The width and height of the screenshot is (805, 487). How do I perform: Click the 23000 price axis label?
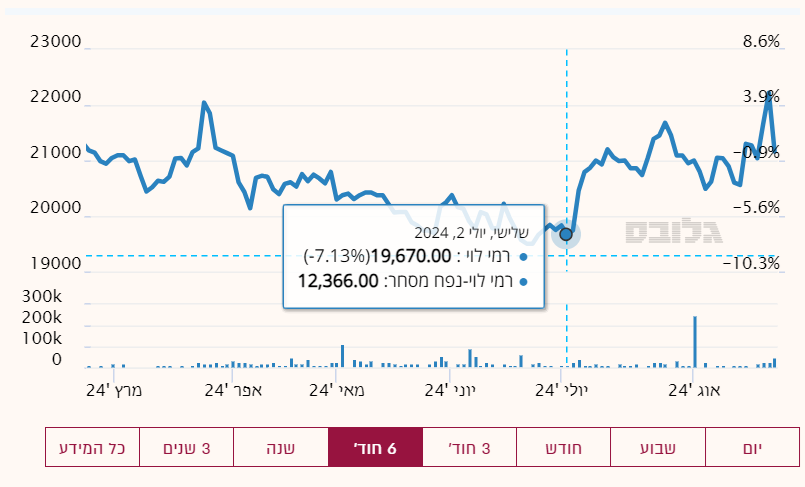[x=56, y=42]
